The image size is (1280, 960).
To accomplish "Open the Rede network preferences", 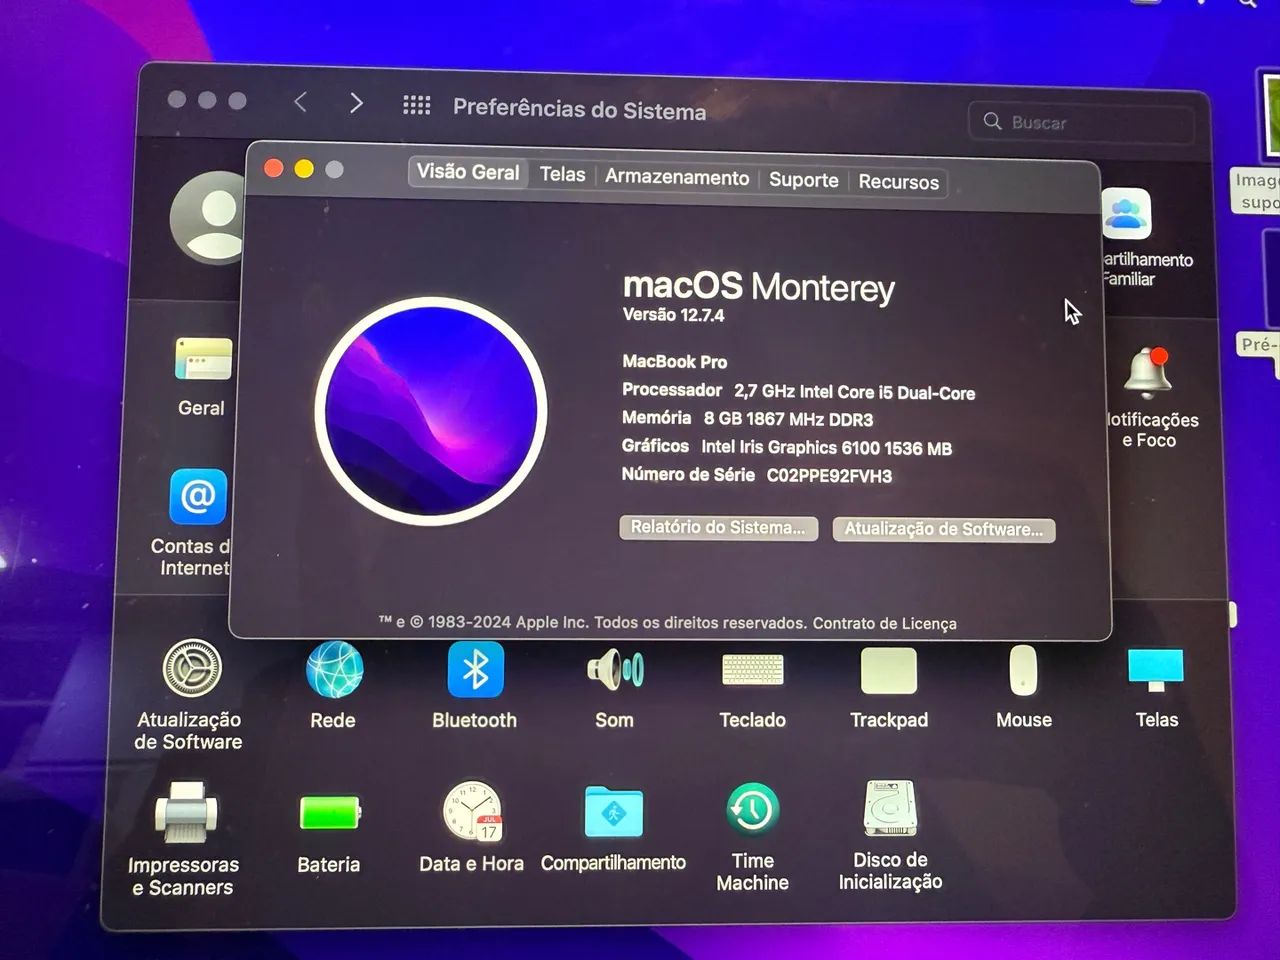I will [x=334, y=669].
